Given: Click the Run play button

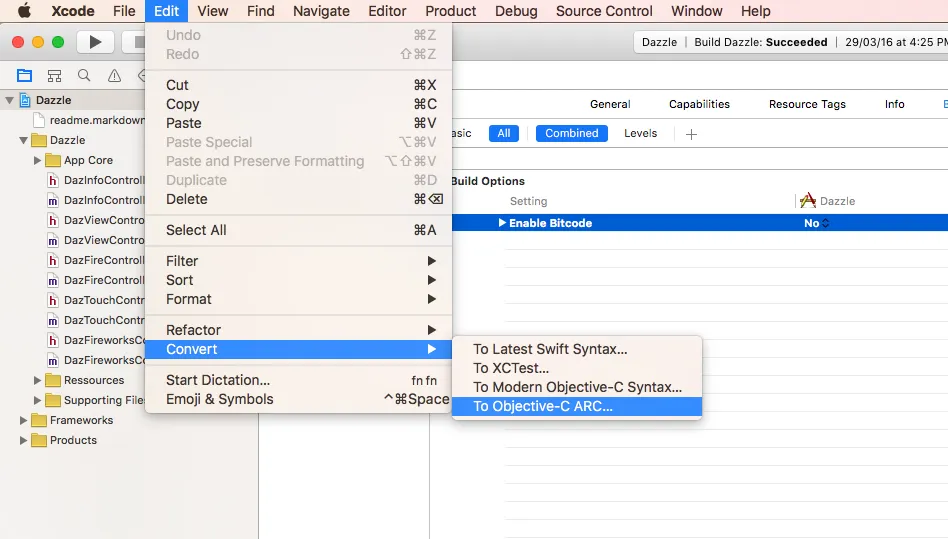Looking at the screenshot, I should click(95, 42).
